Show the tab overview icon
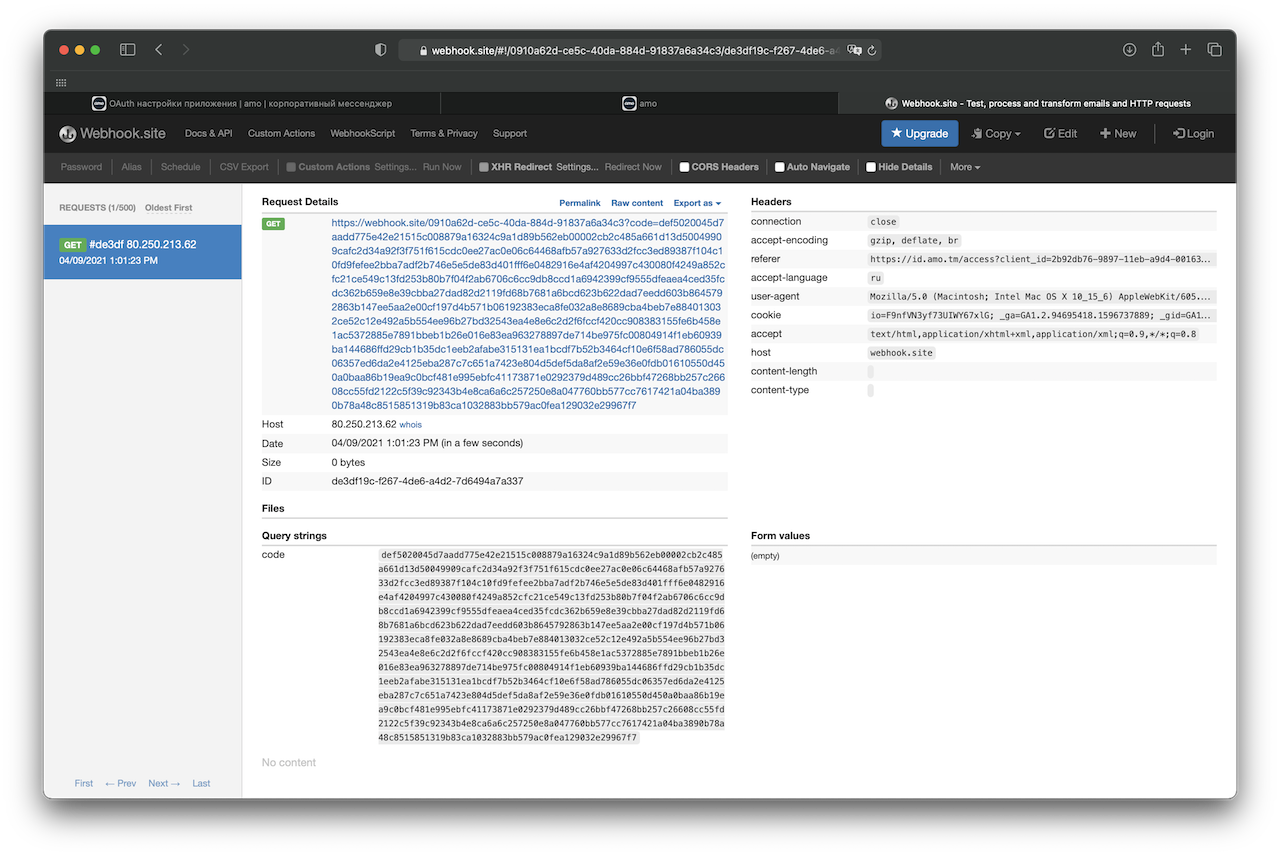This screenshot has width=1280, height=856. pyautogui.click(x=1215, y=50)
